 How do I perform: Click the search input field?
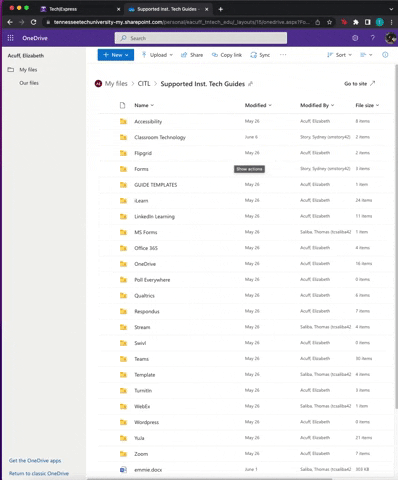[x=201, y=38]
